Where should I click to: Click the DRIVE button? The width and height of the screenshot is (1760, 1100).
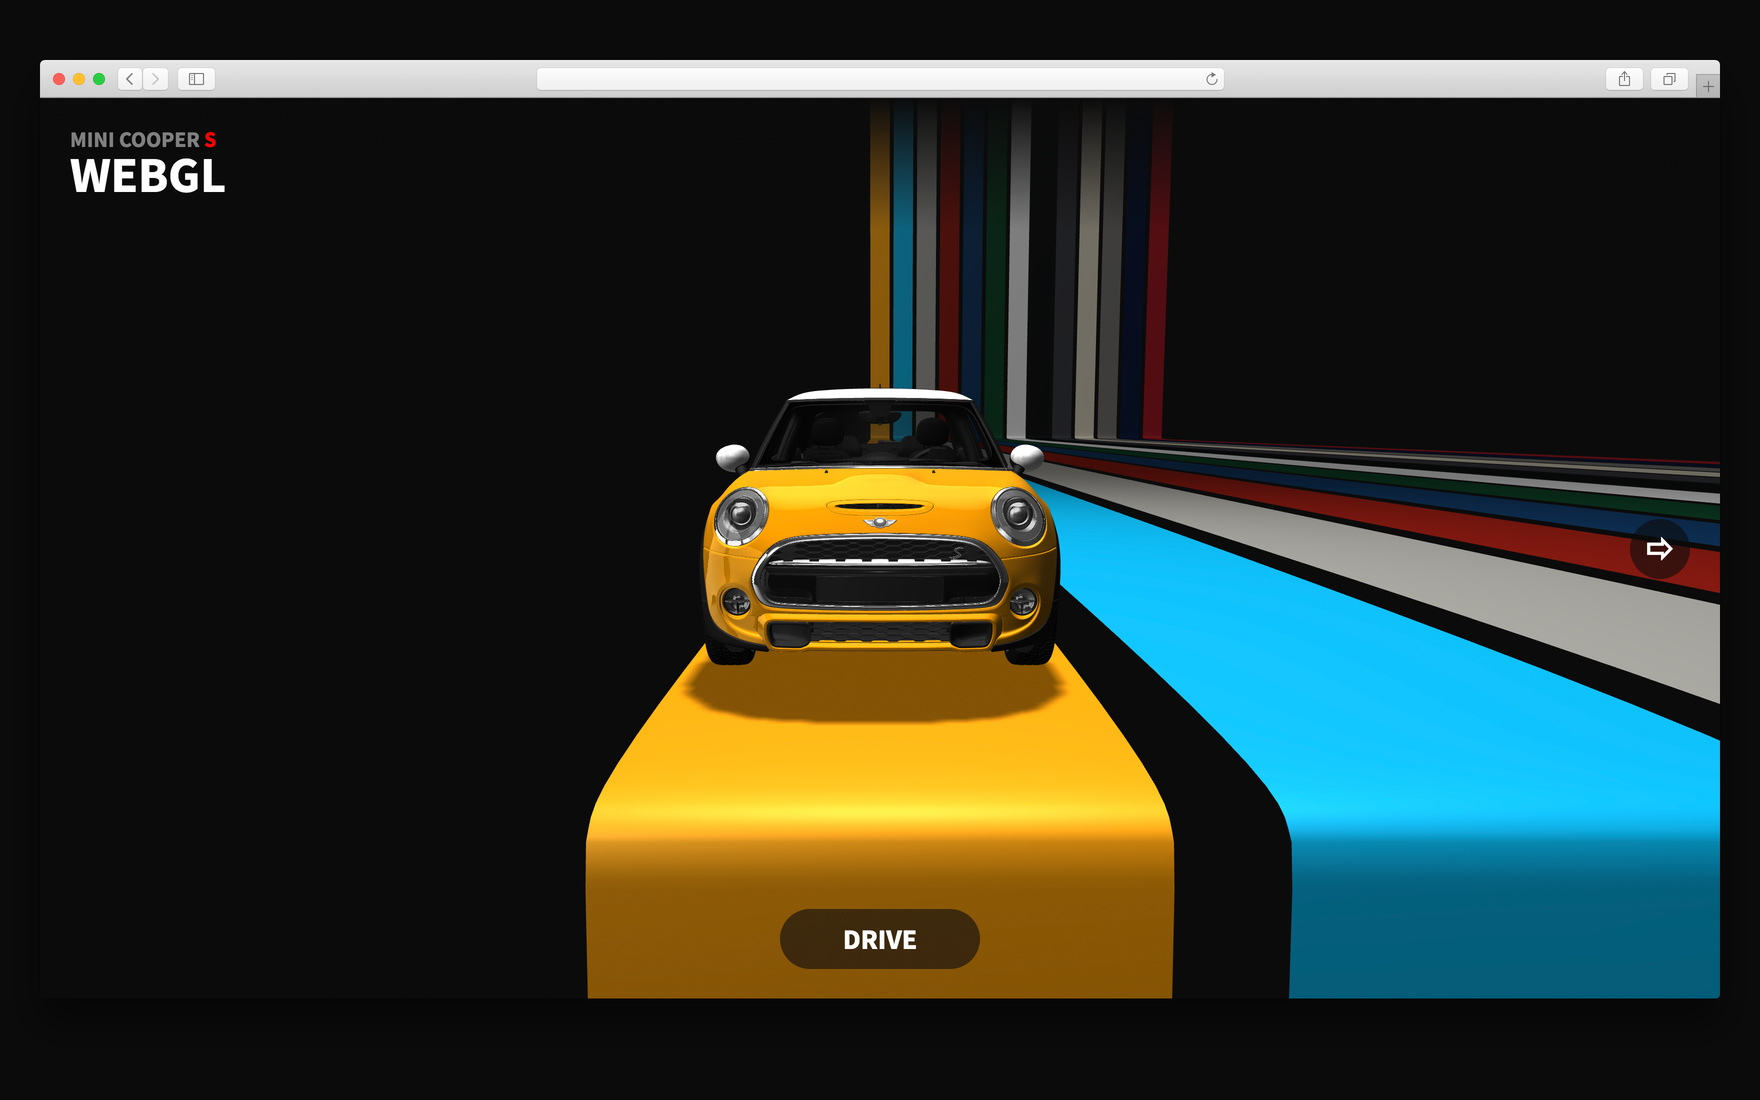[879, 939]
